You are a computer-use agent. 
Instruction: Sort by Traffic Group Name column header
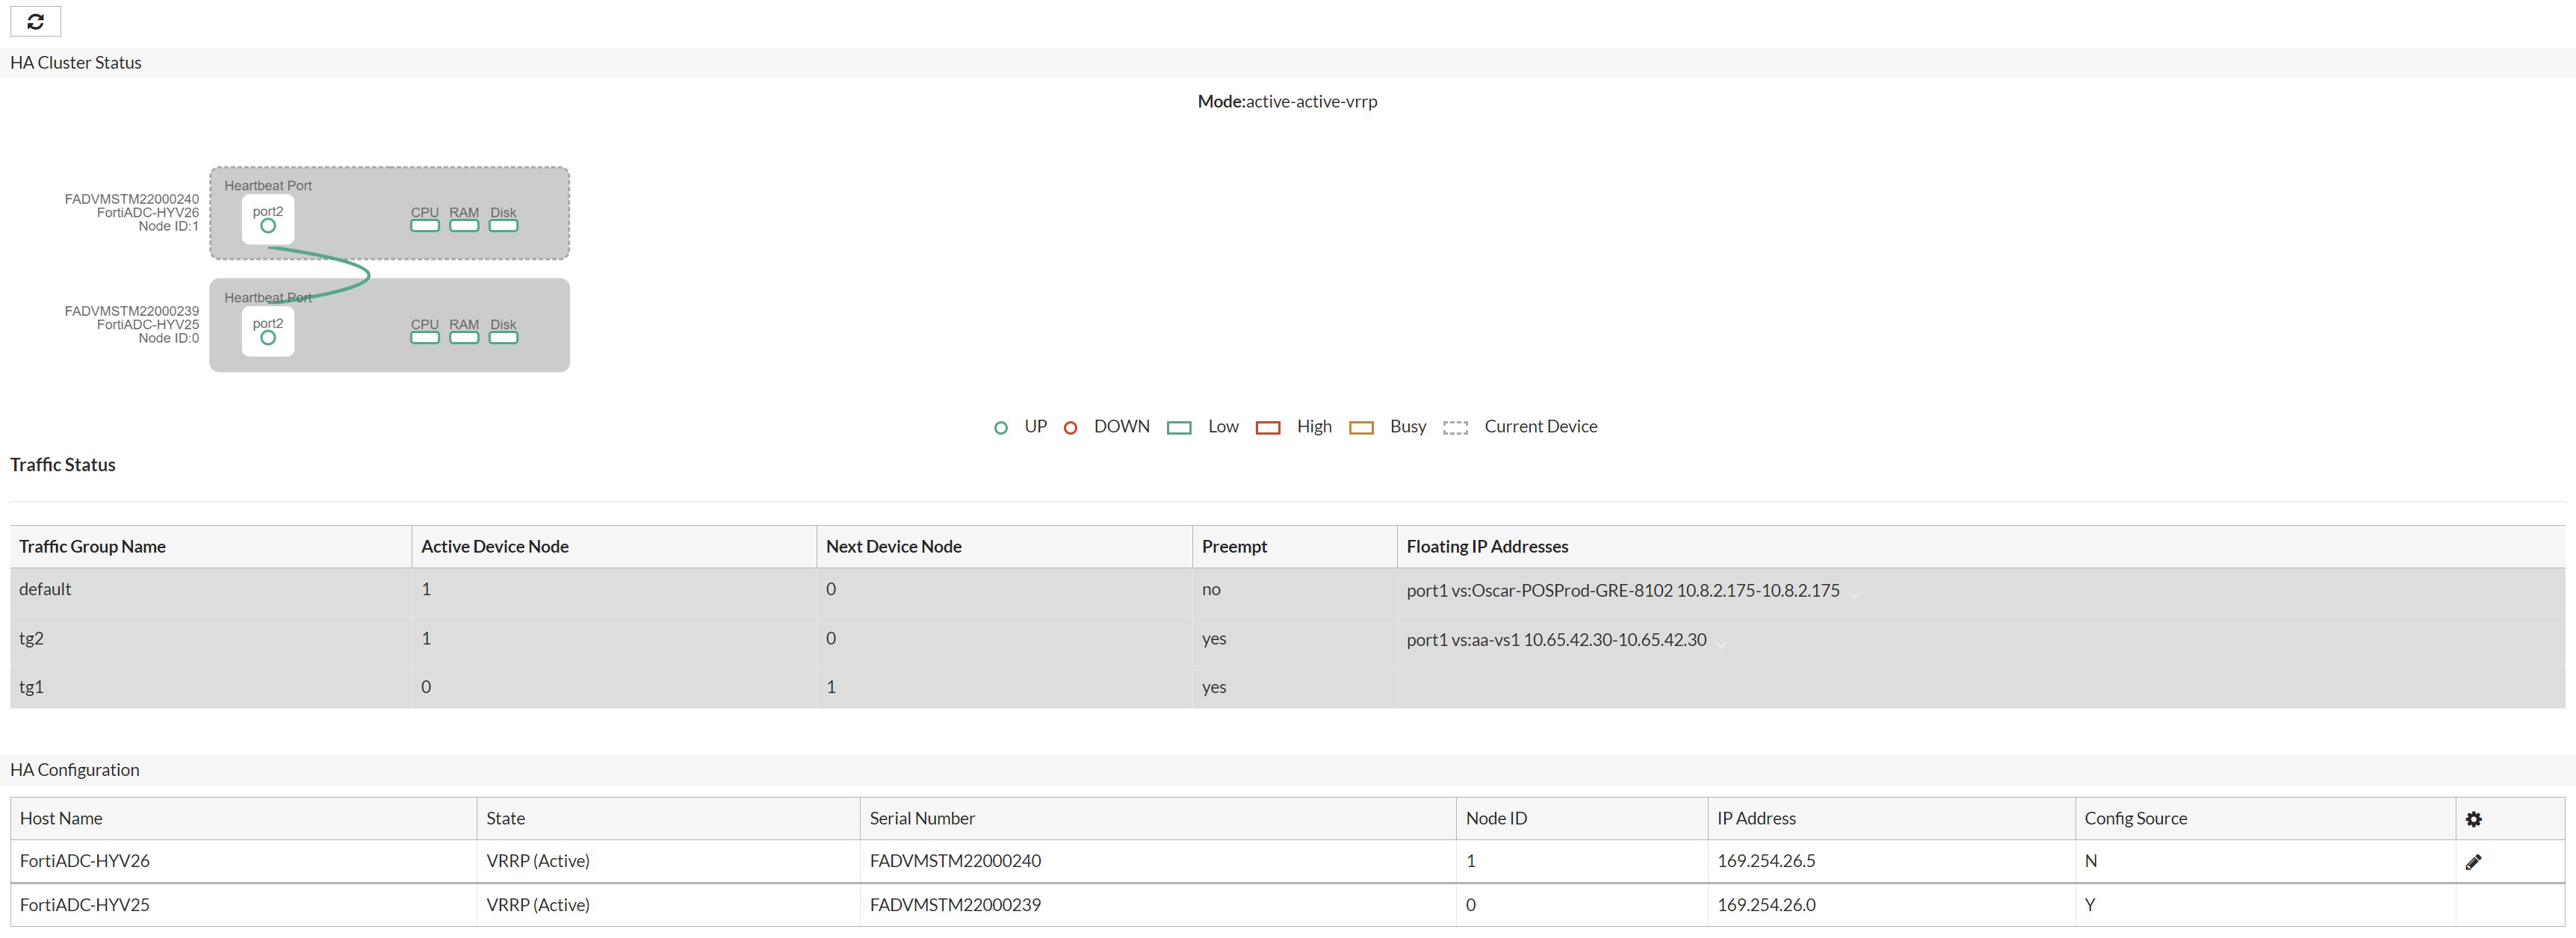[92, 547]
